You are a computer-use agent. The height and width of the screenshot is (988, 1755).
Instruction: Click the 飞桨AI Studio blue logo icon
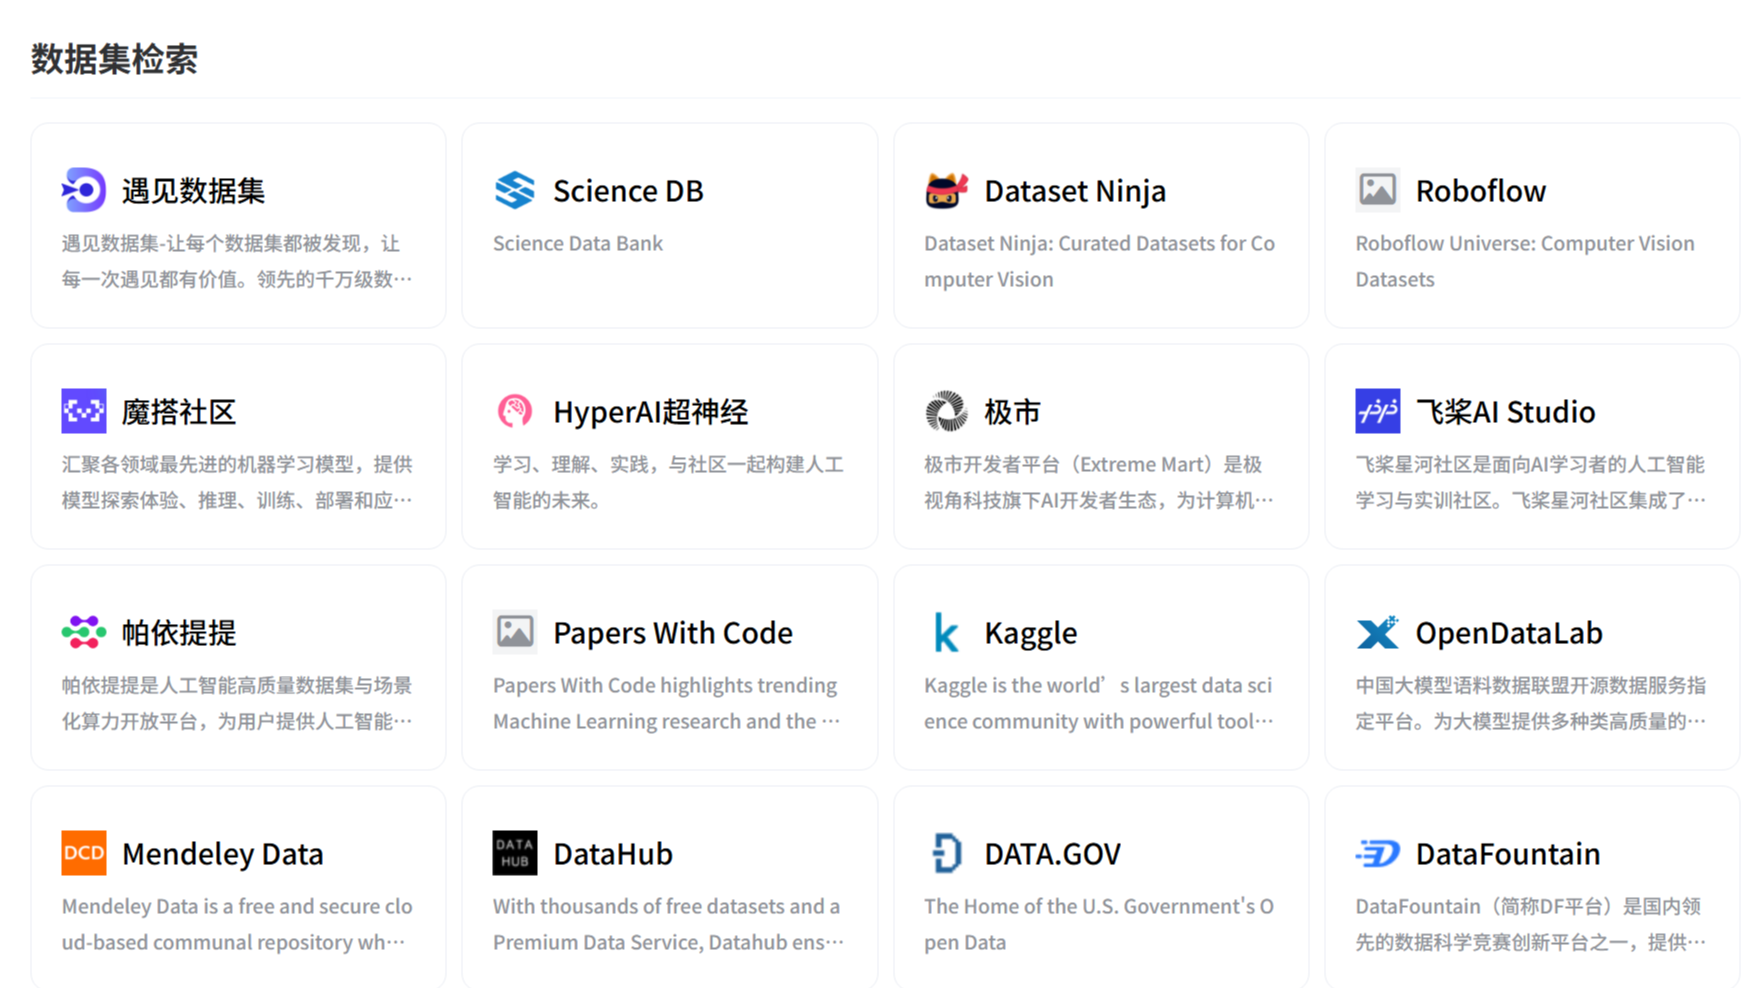[1378, 411]
